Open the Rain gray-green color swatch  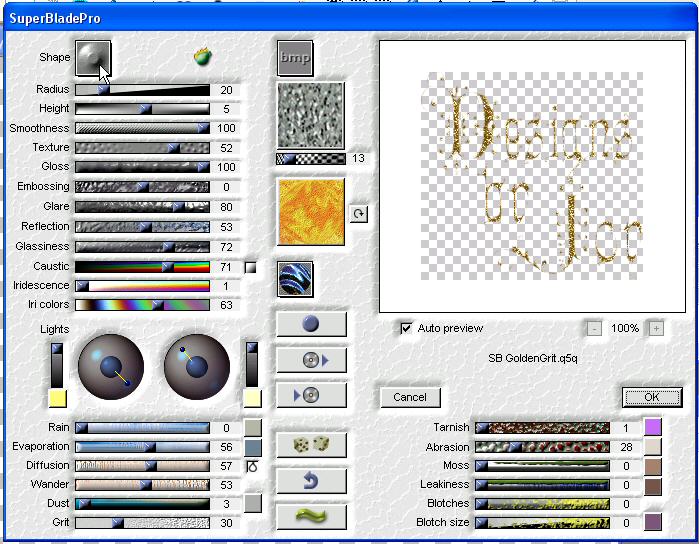click(253, 428)
